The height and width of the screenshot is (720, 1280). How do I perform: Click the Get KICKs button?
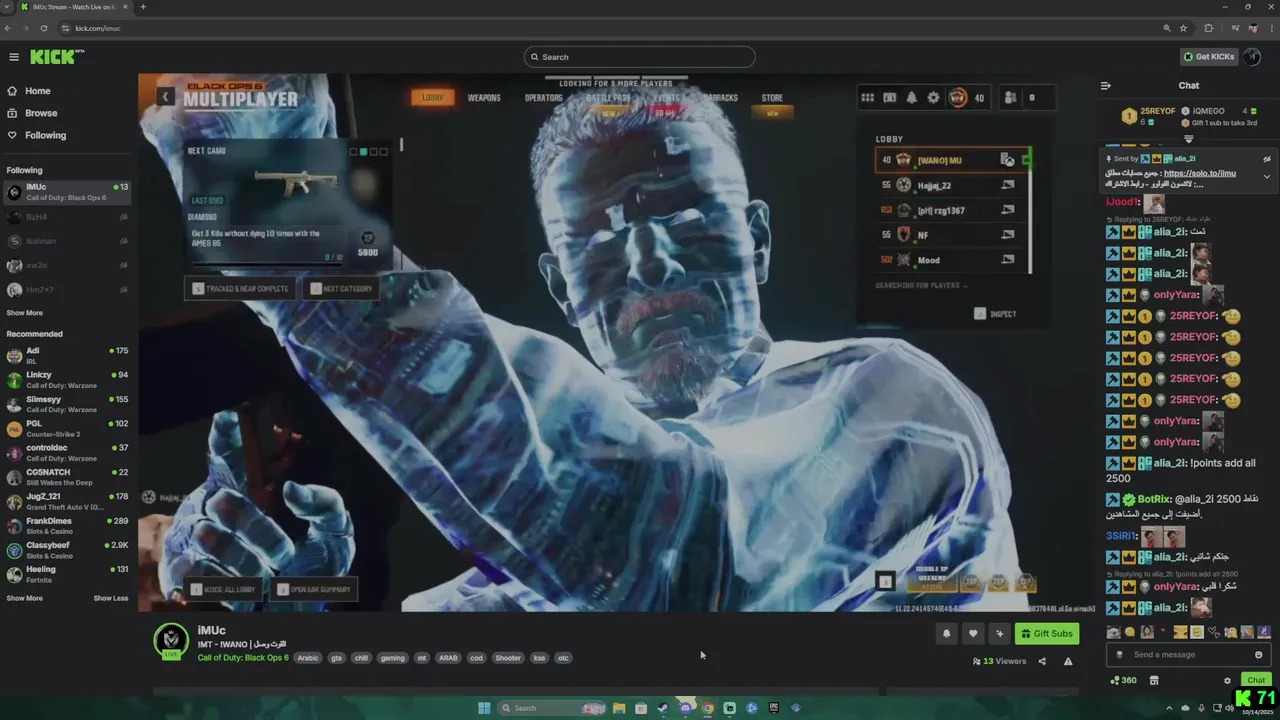(1209, 57)
